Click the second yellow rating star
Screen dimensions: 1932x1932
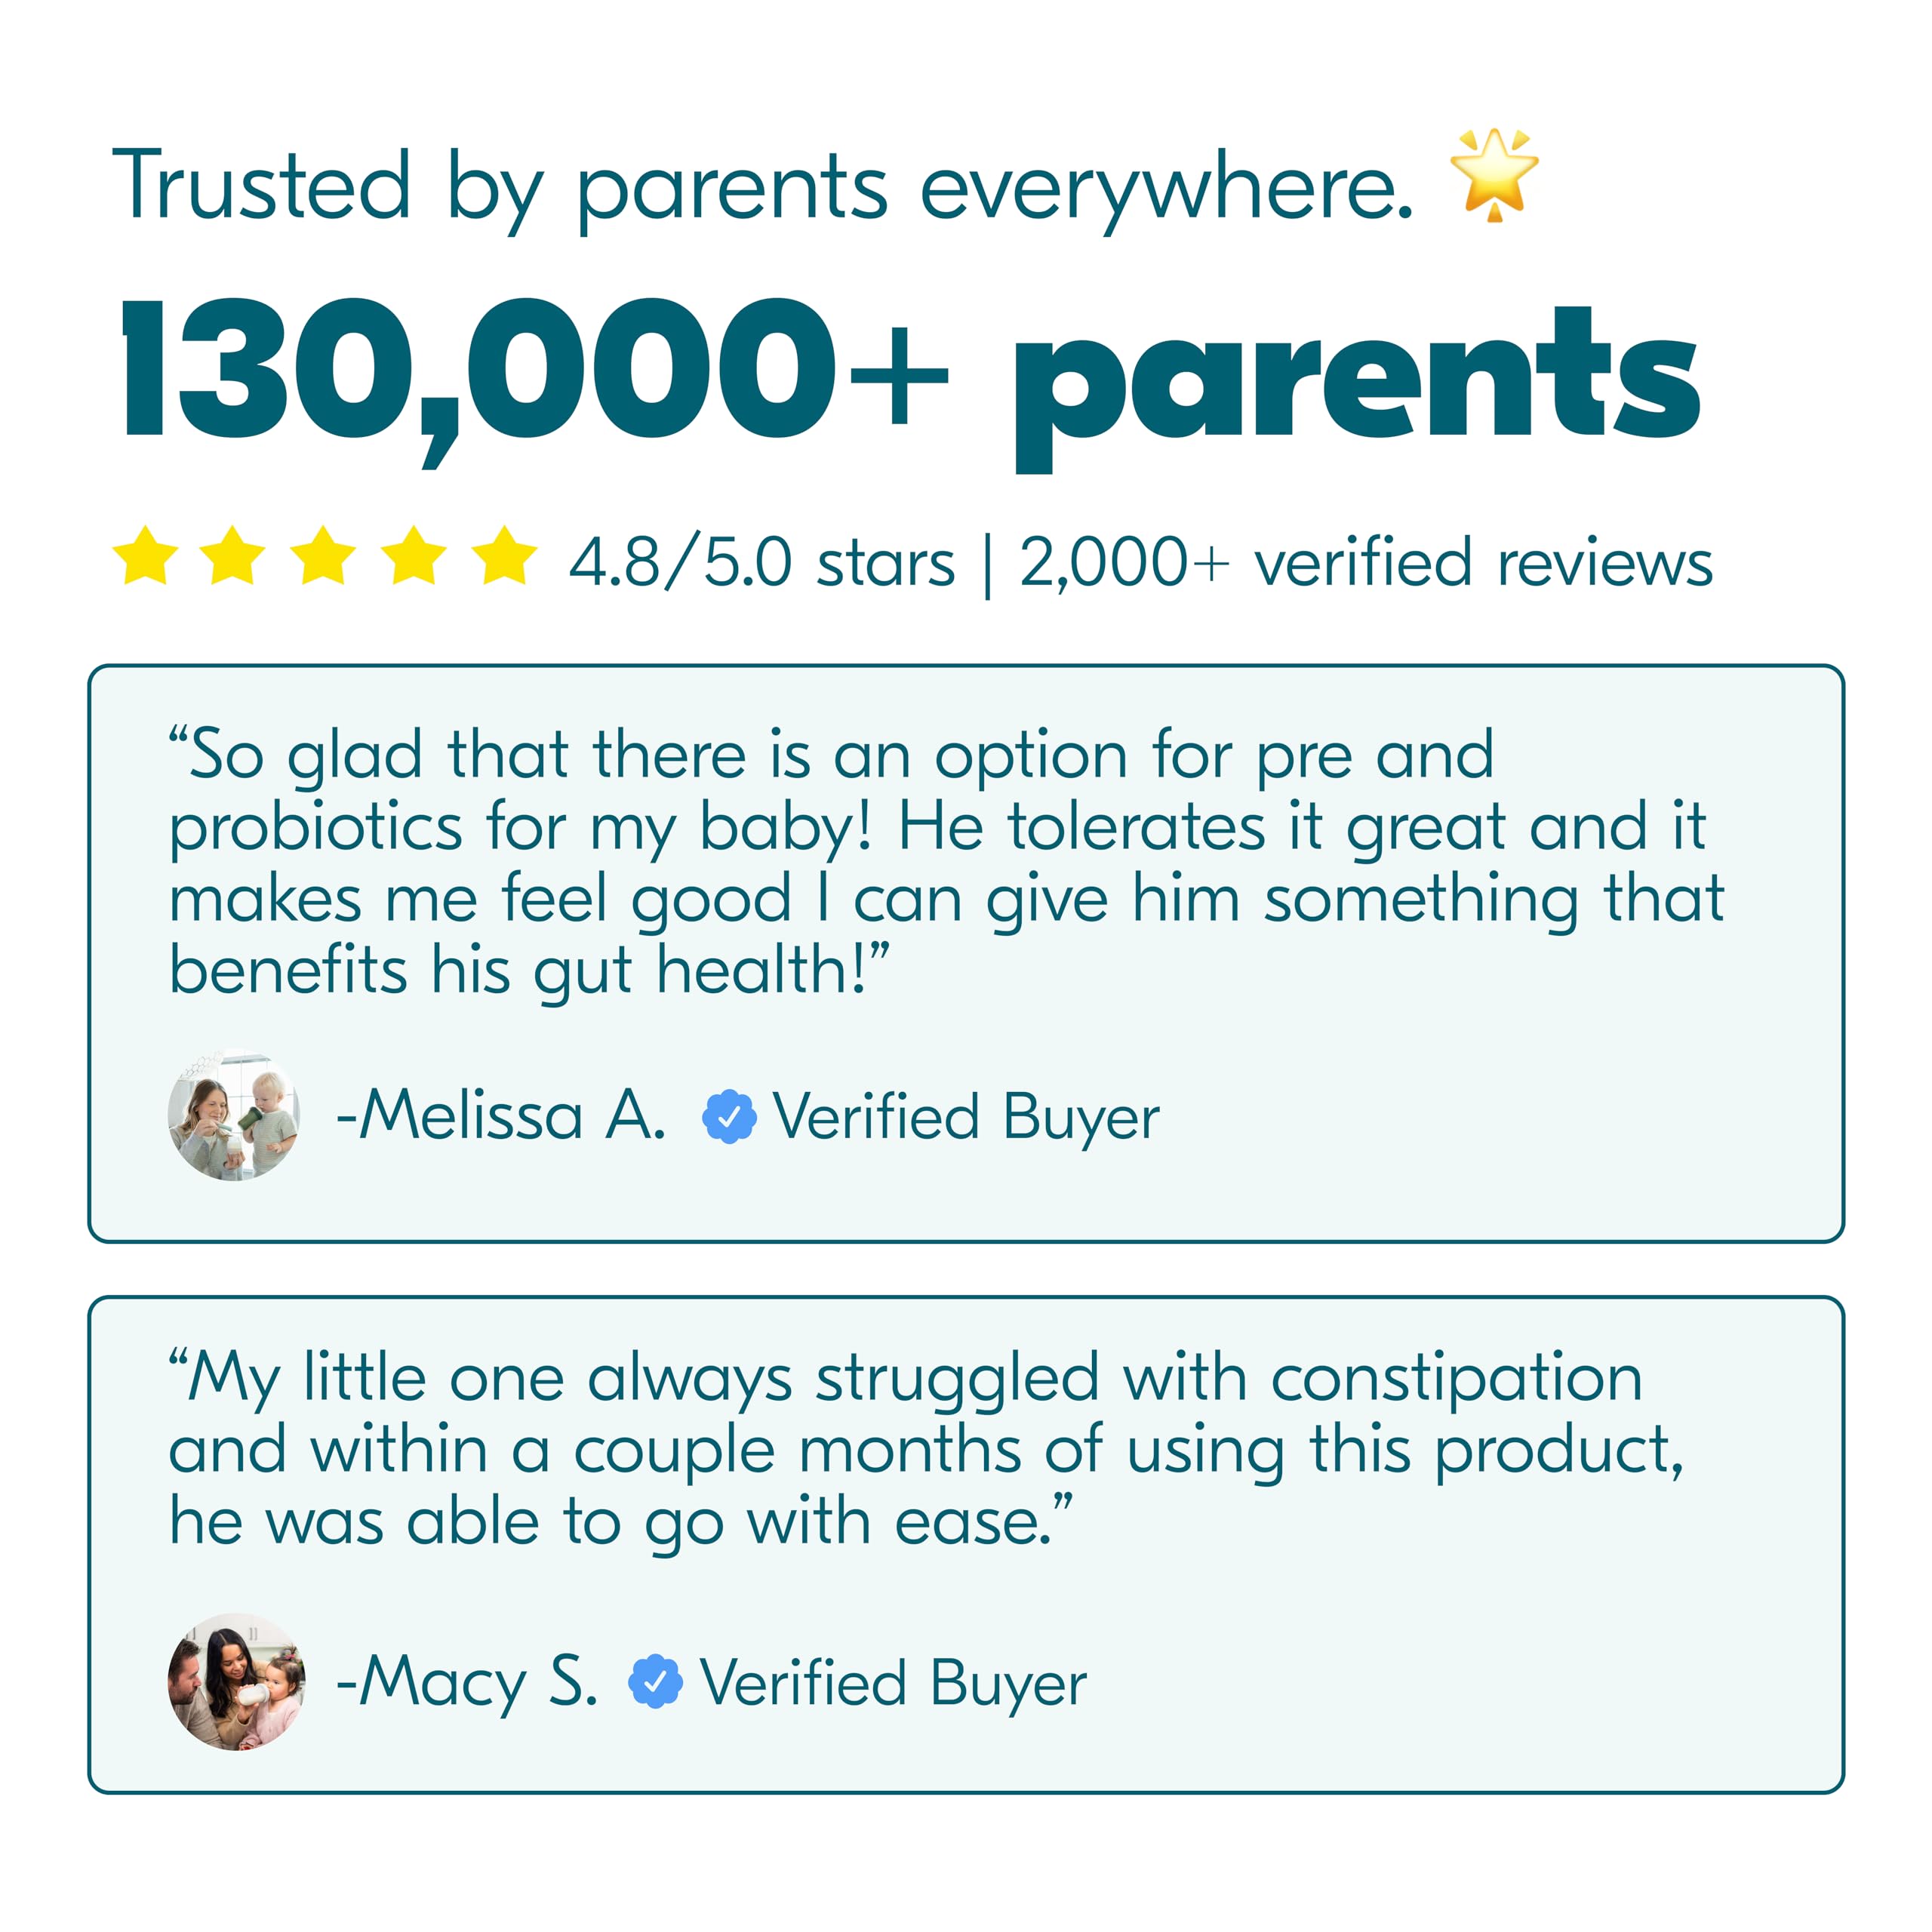pos(233,555)
